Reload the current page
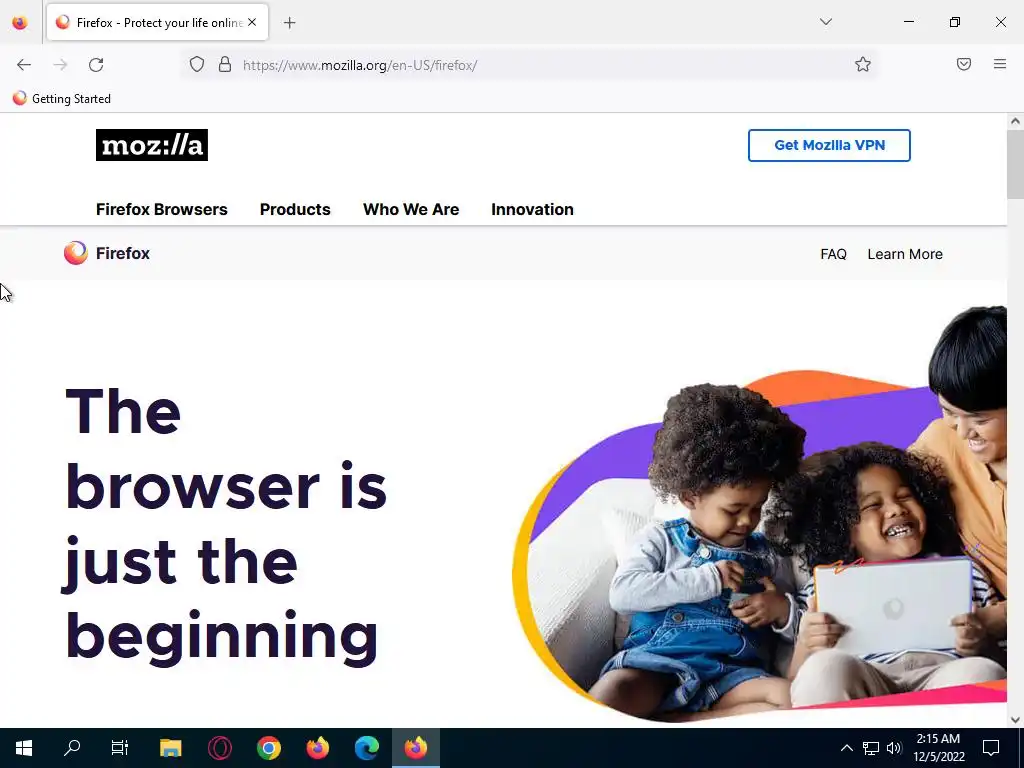Screen dimensions: 1024x768 pyautogui.click(x=96, y=65)
